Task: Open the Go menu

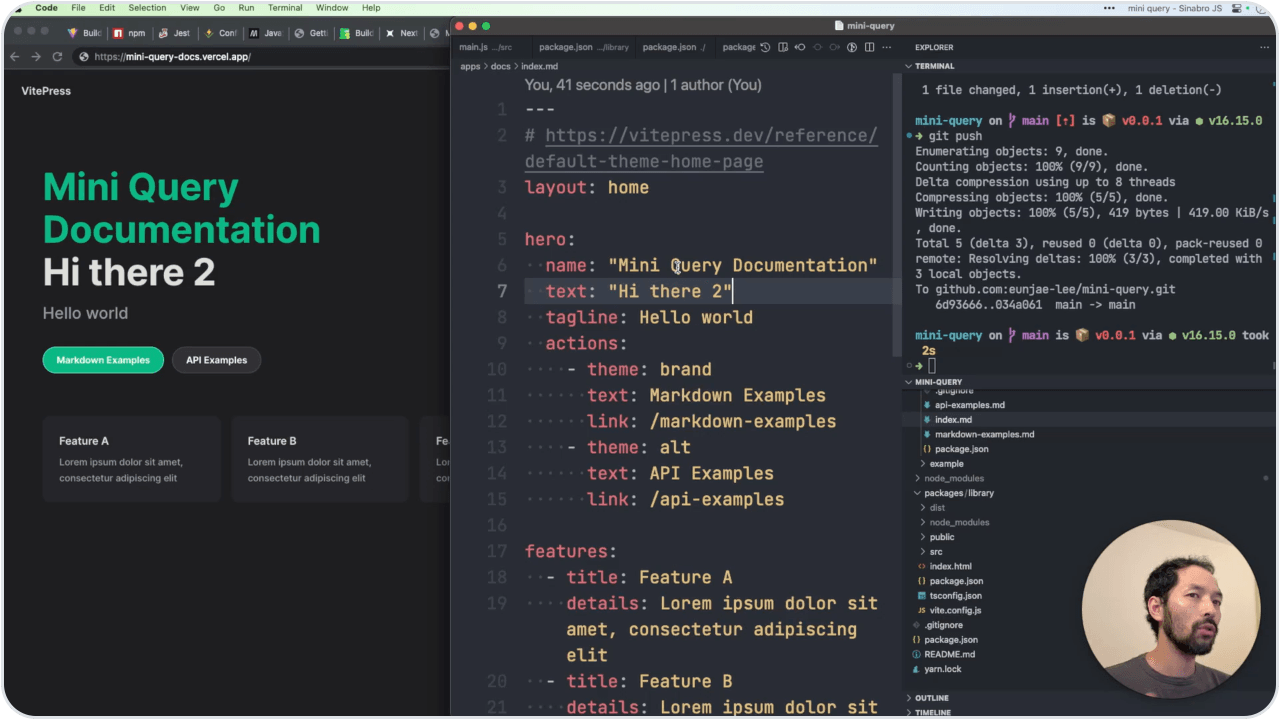Action: pos(219,8)
